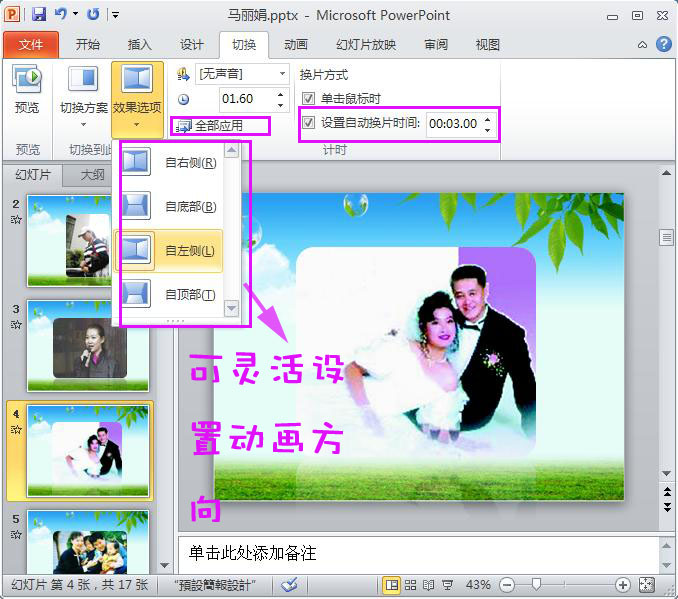This screenshot has height=599, width=678.
Task: Switch to Normal view icon in status bar
Action: 391,585
